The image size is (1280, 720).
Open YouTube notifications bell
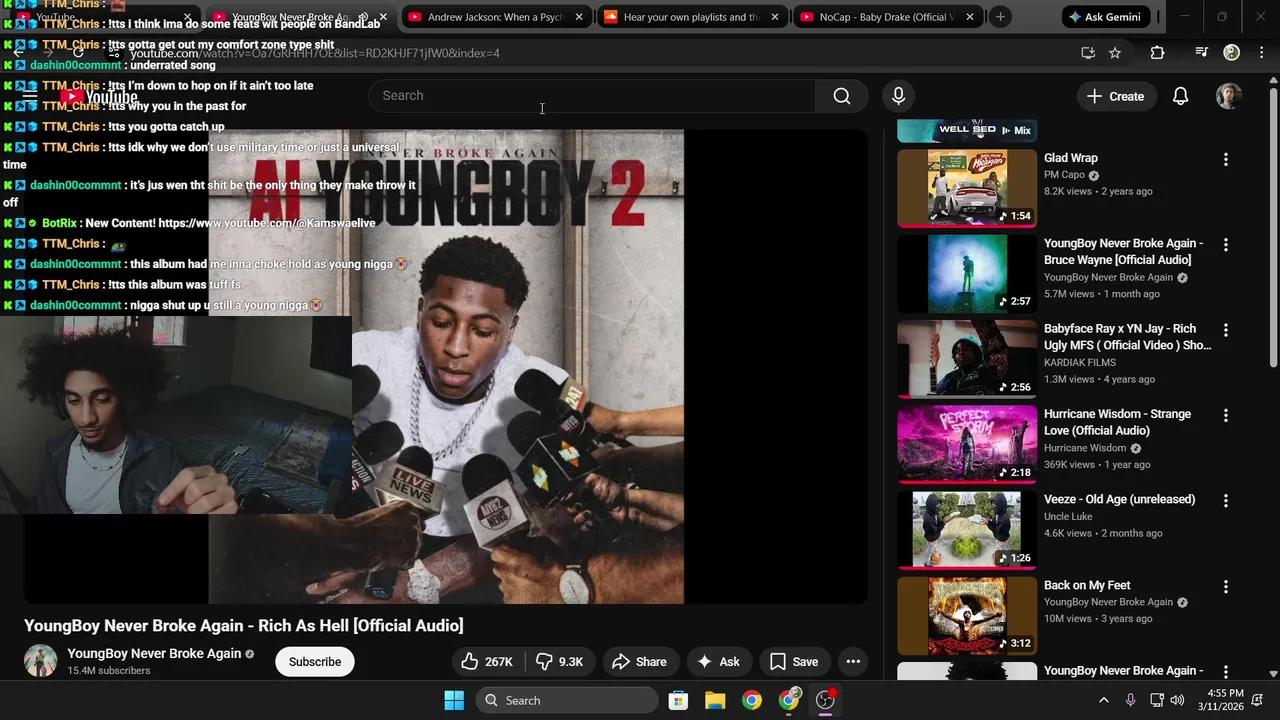point(1180,96)
